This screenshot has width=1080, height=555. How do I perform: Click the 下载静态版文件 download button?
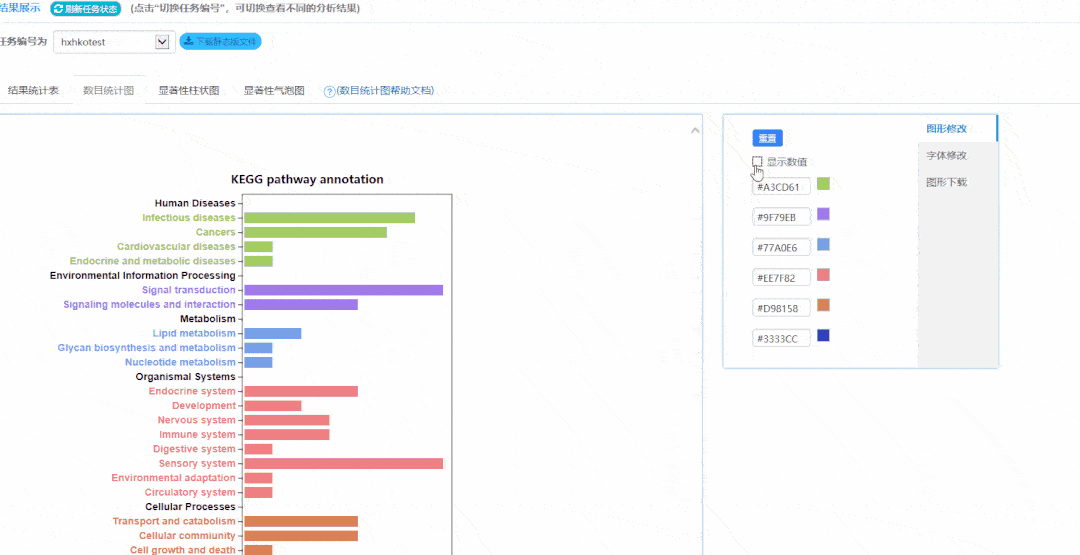220,42
